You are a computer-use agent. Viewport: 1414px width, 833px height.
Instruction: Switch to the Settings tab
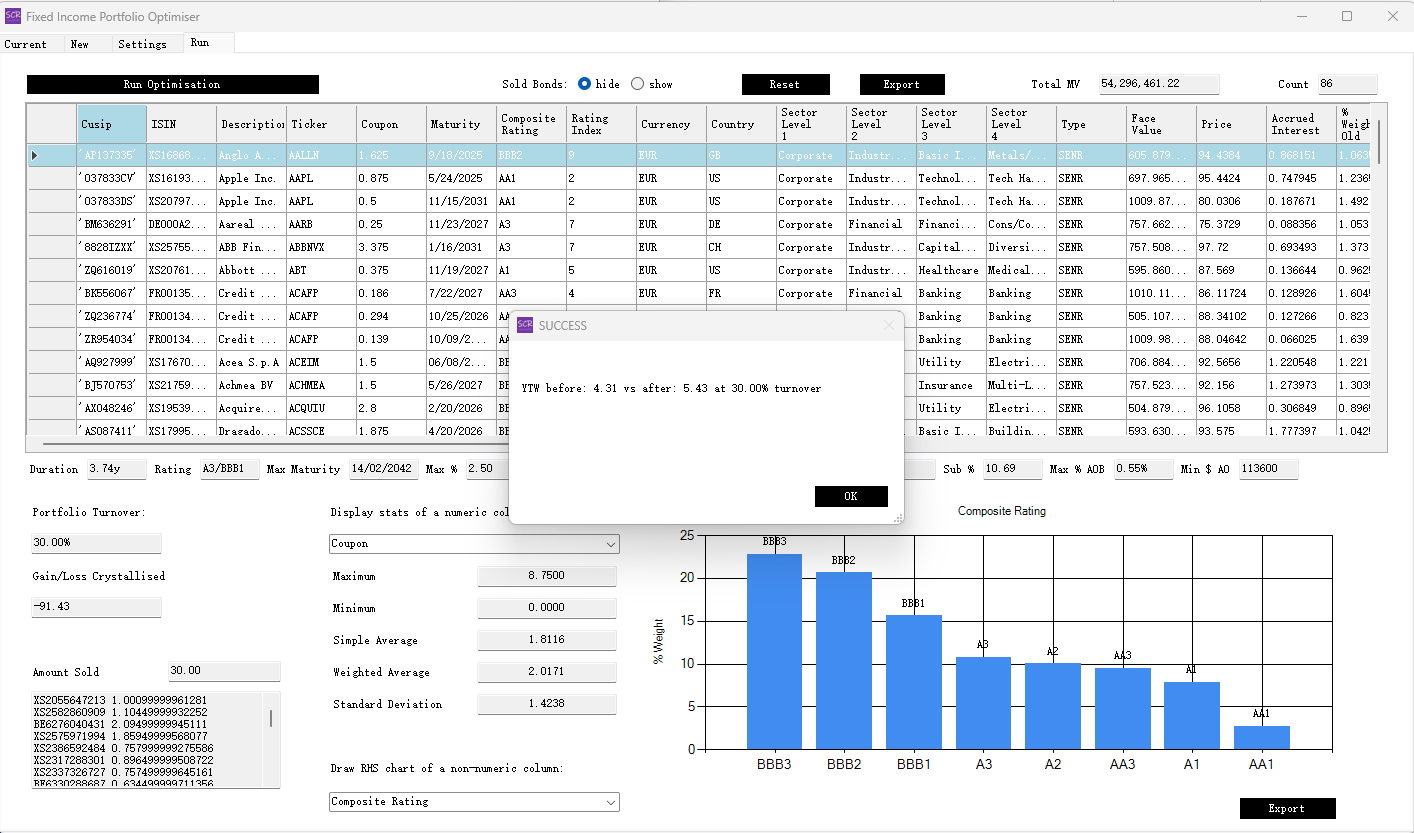[142, 44]
